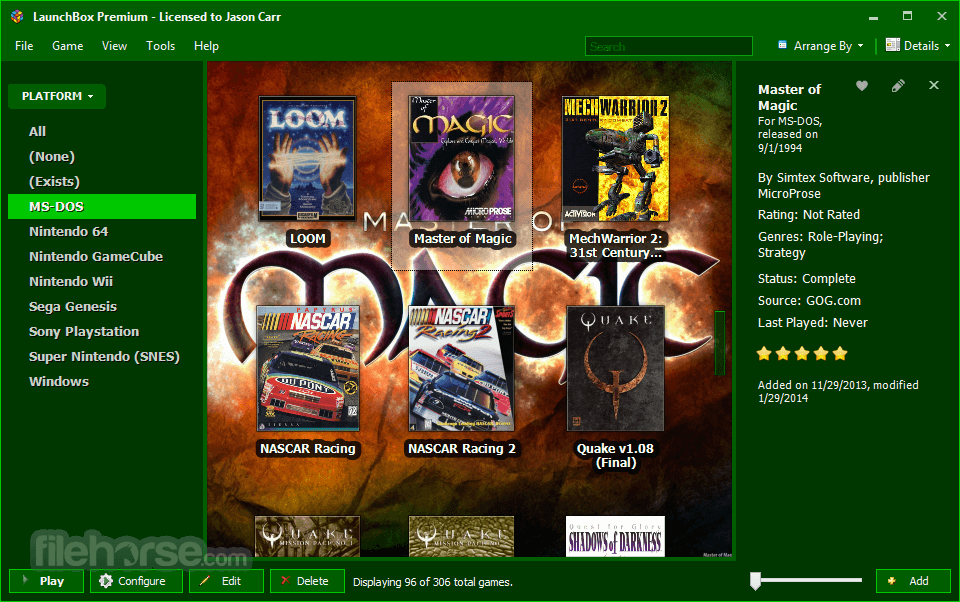Click the 'NASCAR Racing 2' title label
This screenshot has height=602, width=960.
(462, 448)
